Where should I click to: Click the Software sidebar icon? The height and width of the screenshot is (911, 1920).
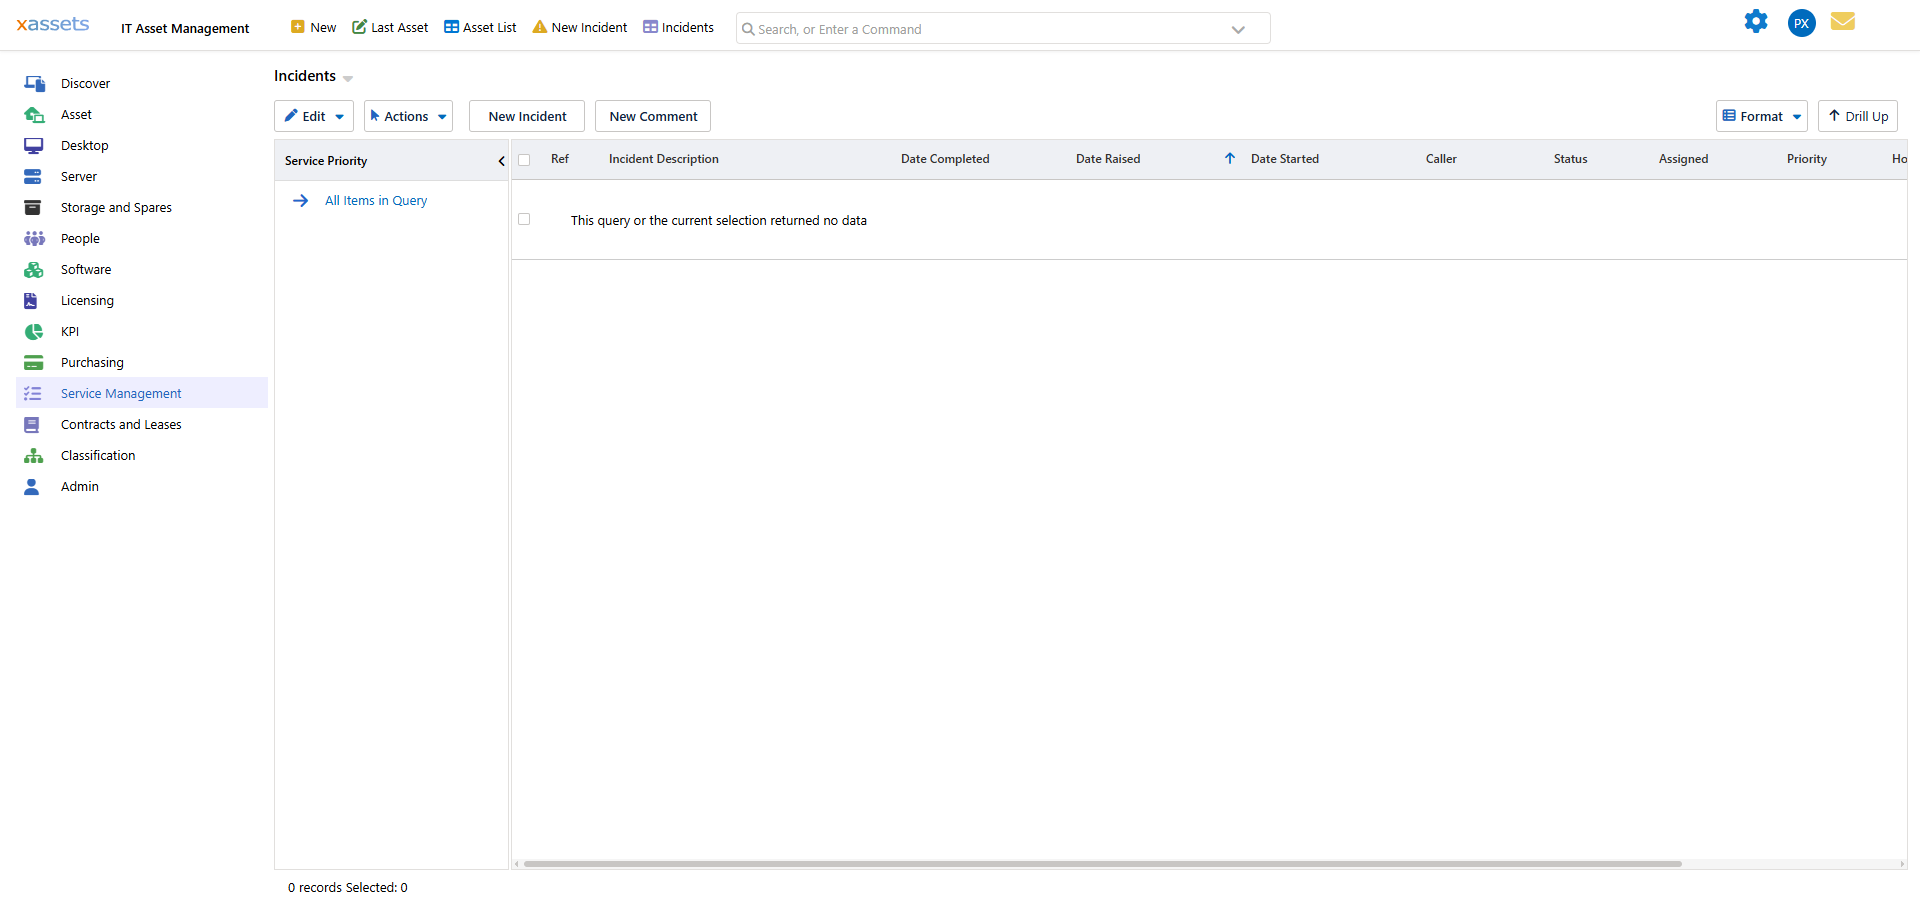(34, 270)
